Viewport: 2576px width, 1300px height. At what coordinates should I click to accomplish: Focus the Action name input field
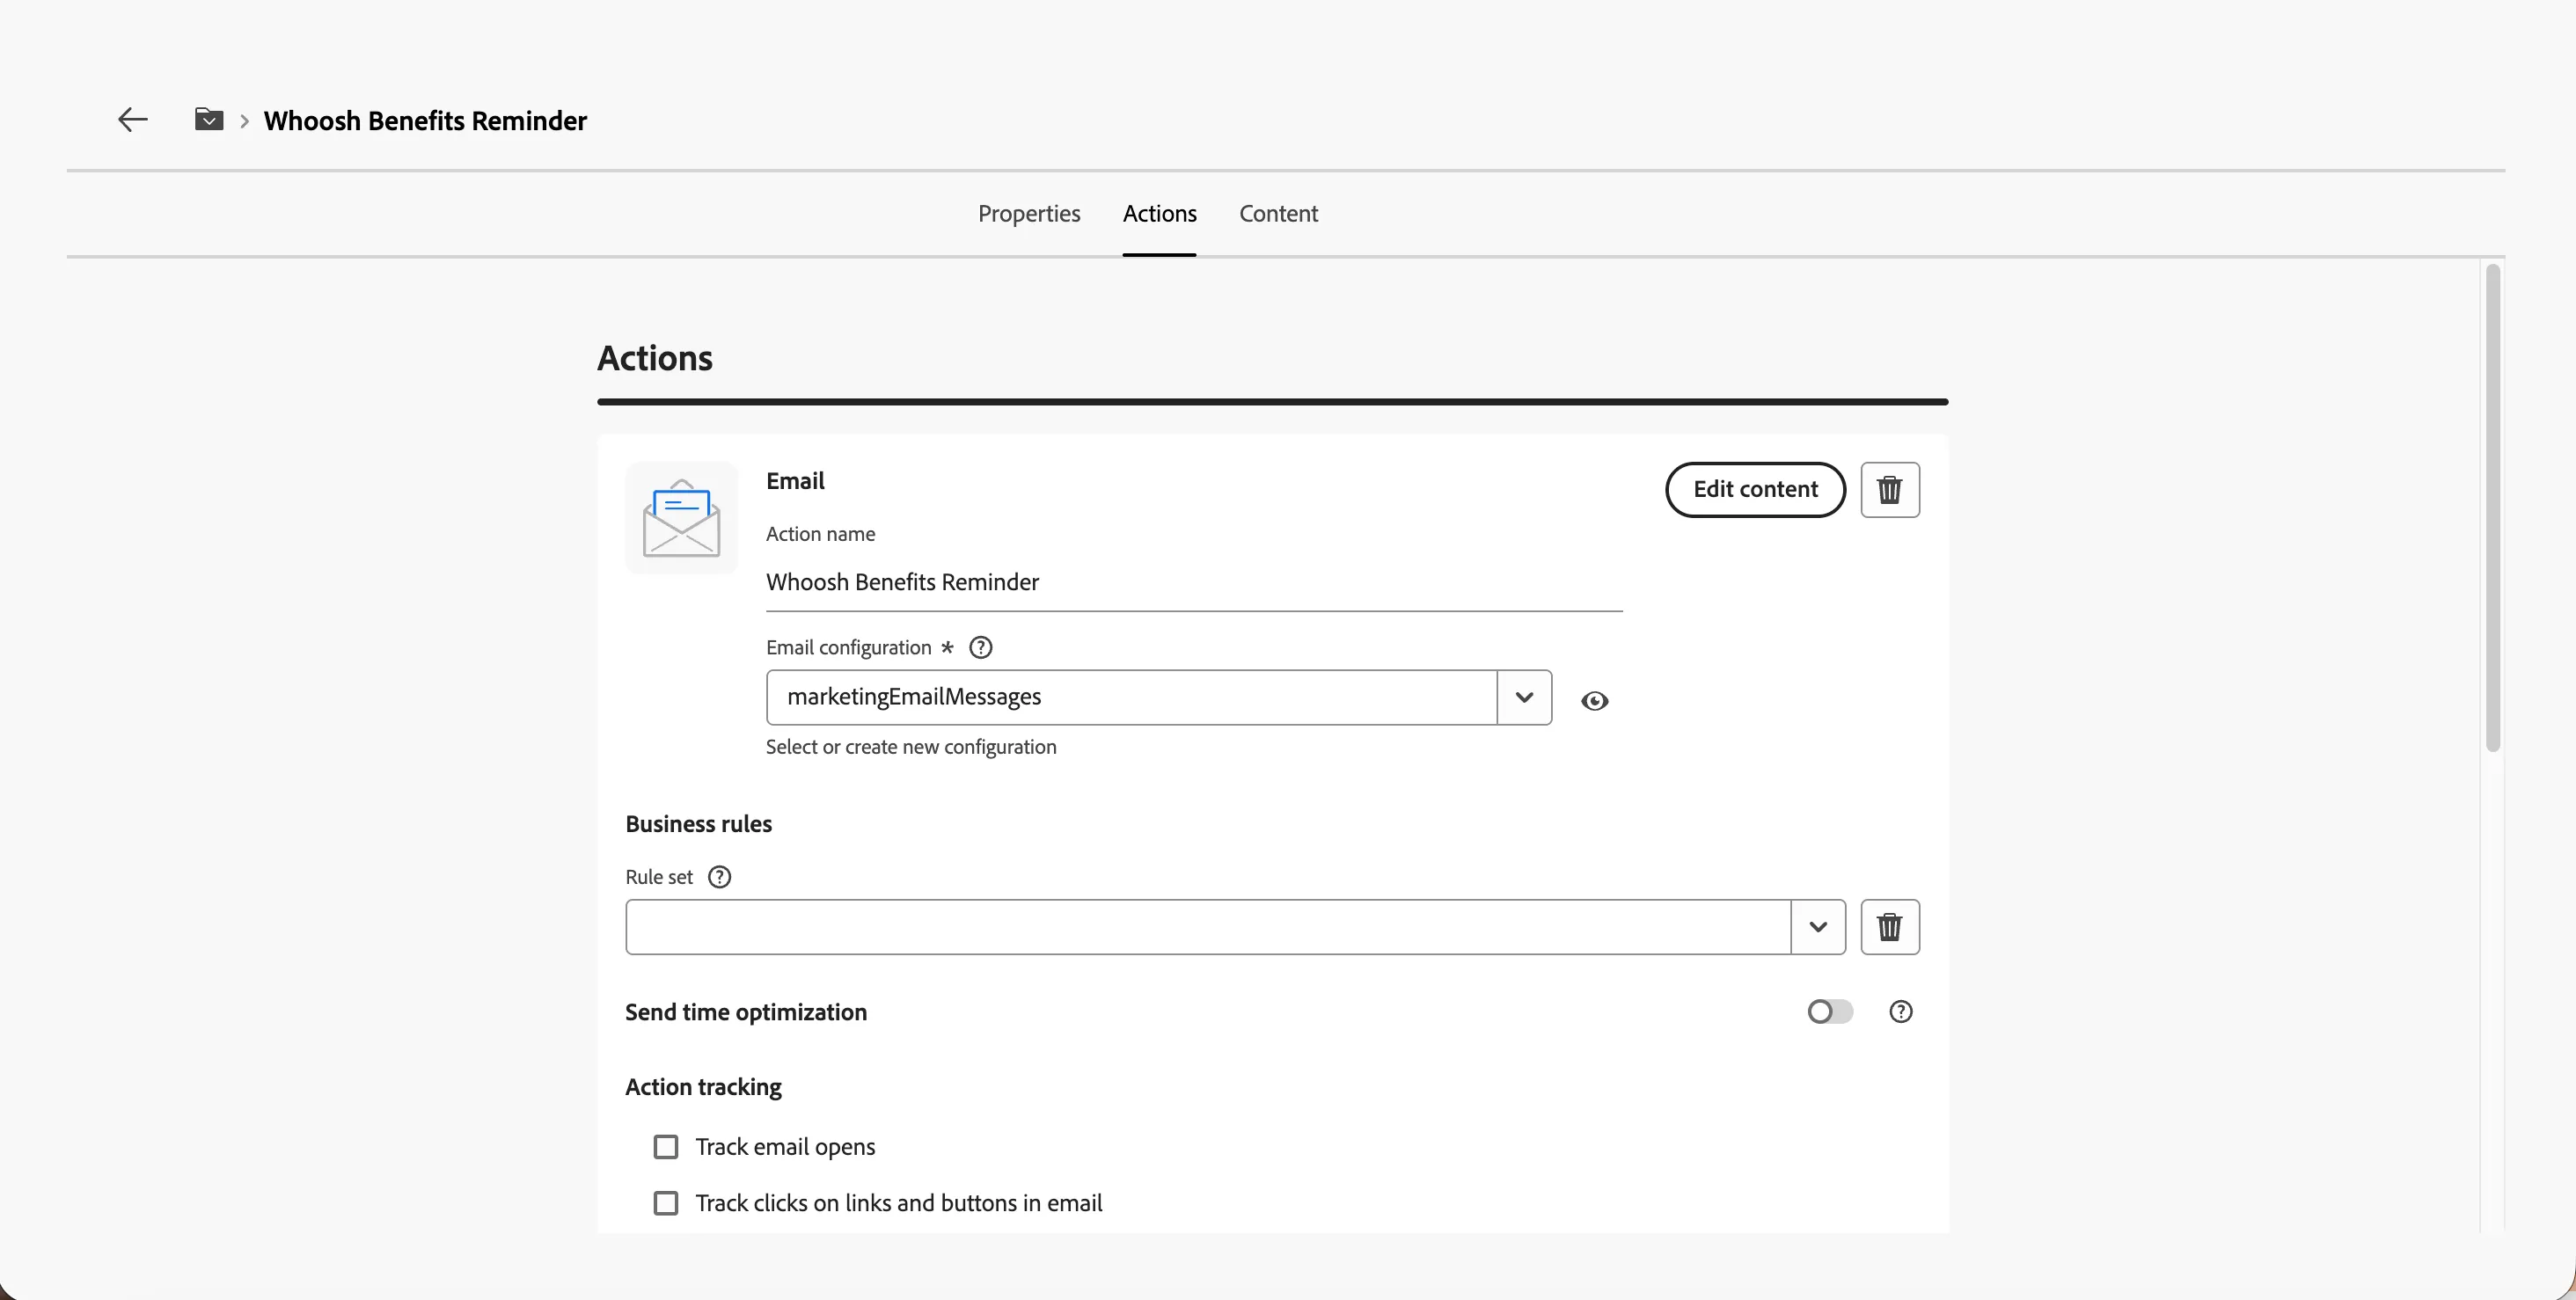(x=1194, y=583)
